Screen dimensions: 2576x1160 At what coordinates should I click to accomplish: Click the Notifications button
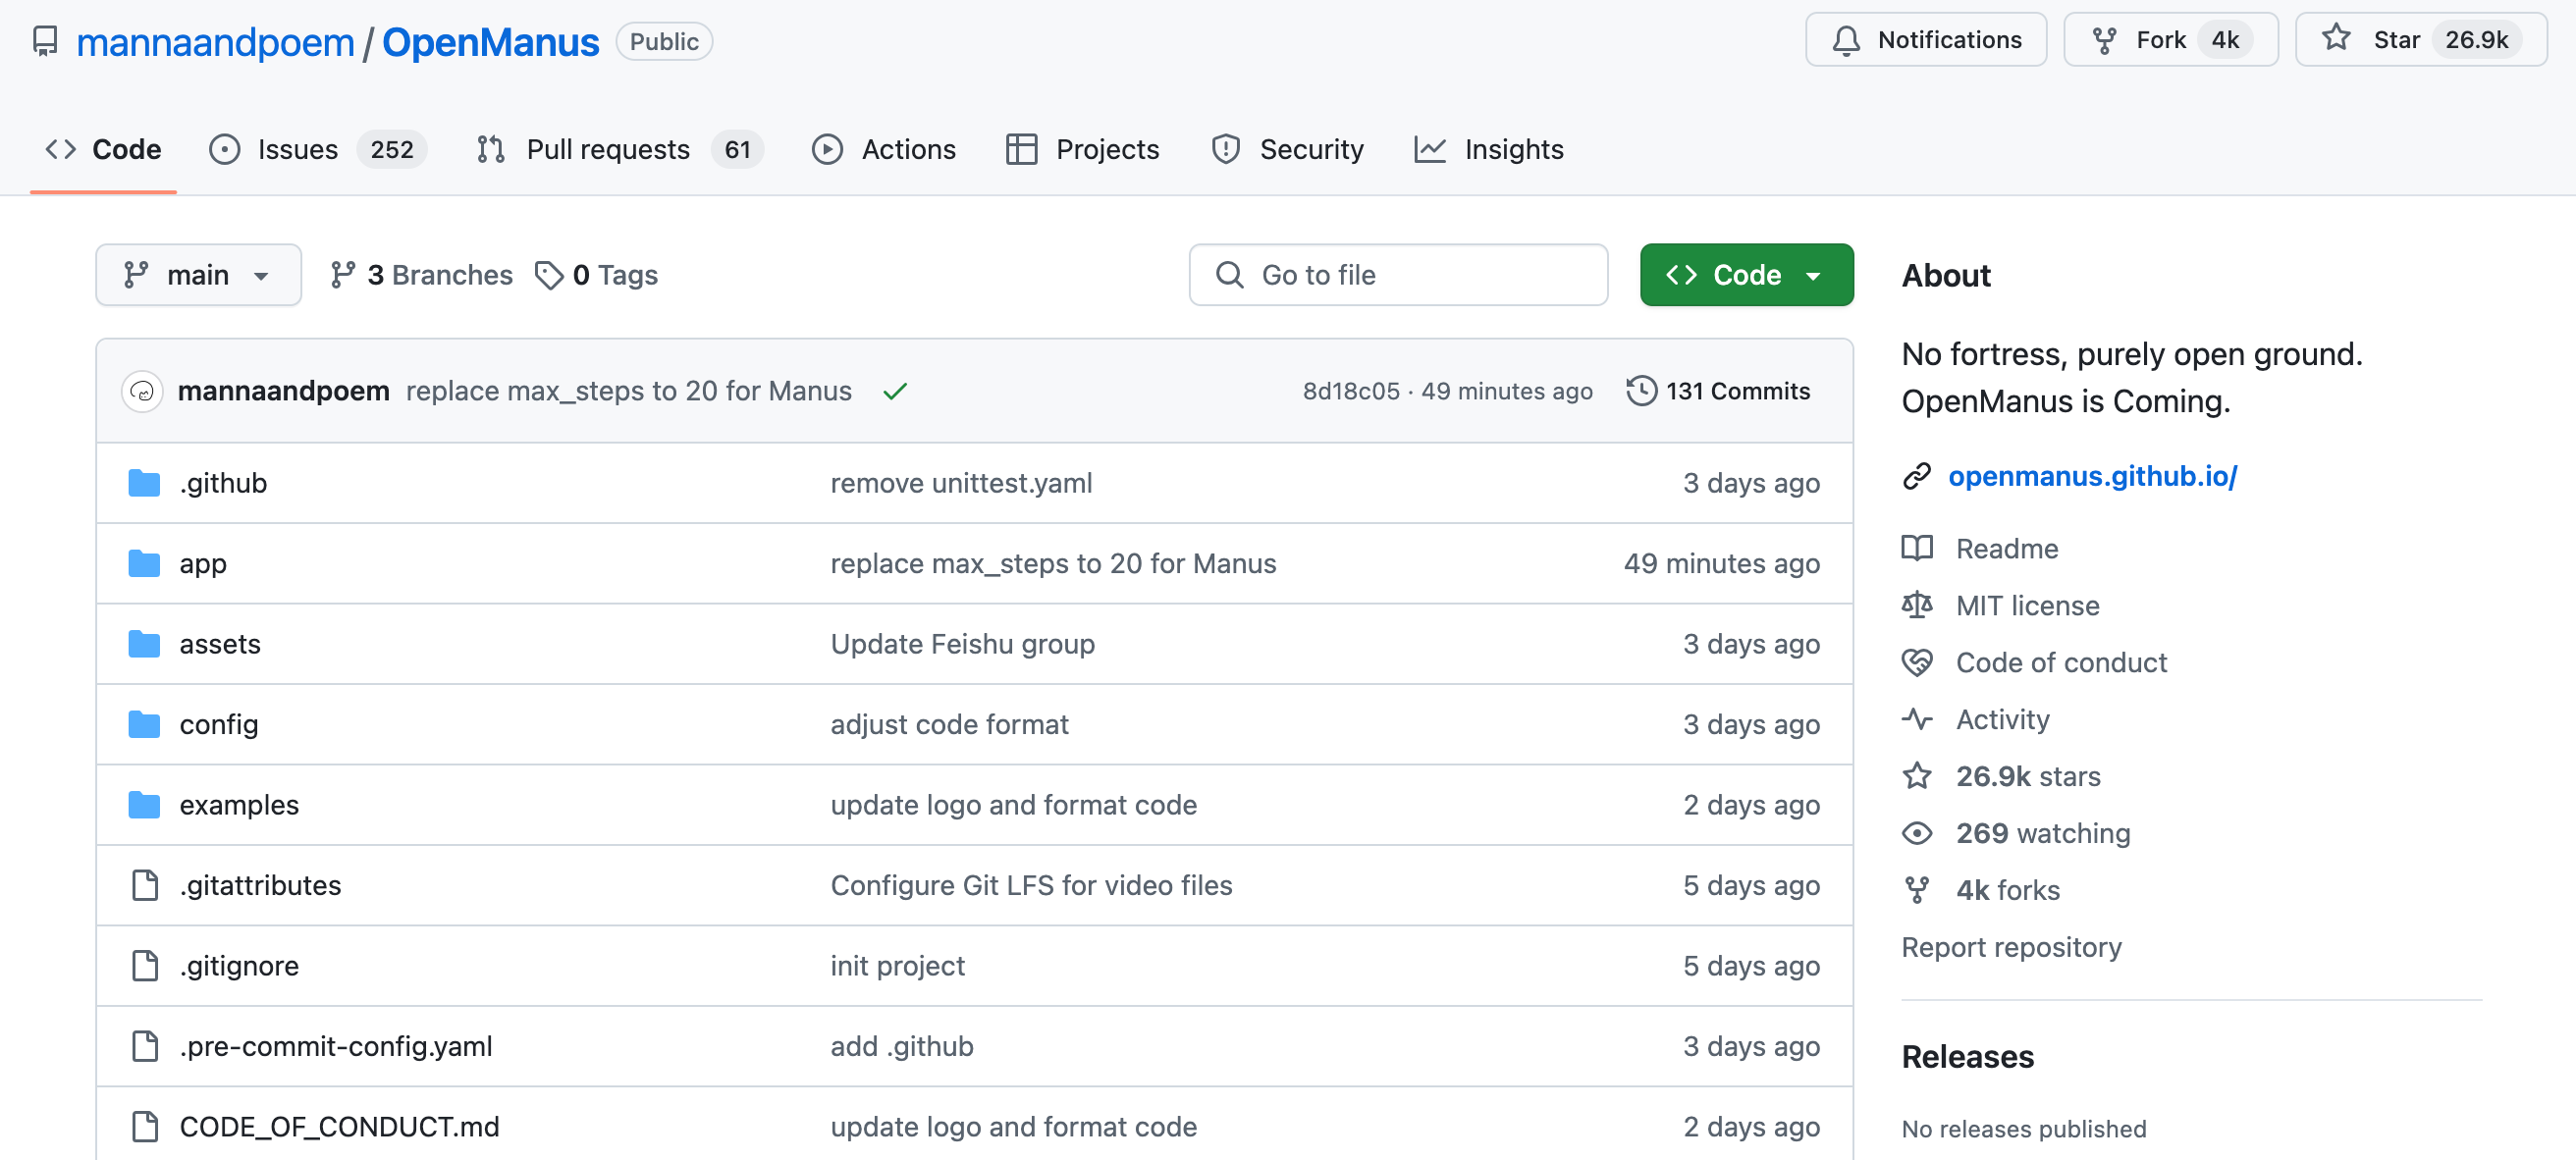(1926, 40)
